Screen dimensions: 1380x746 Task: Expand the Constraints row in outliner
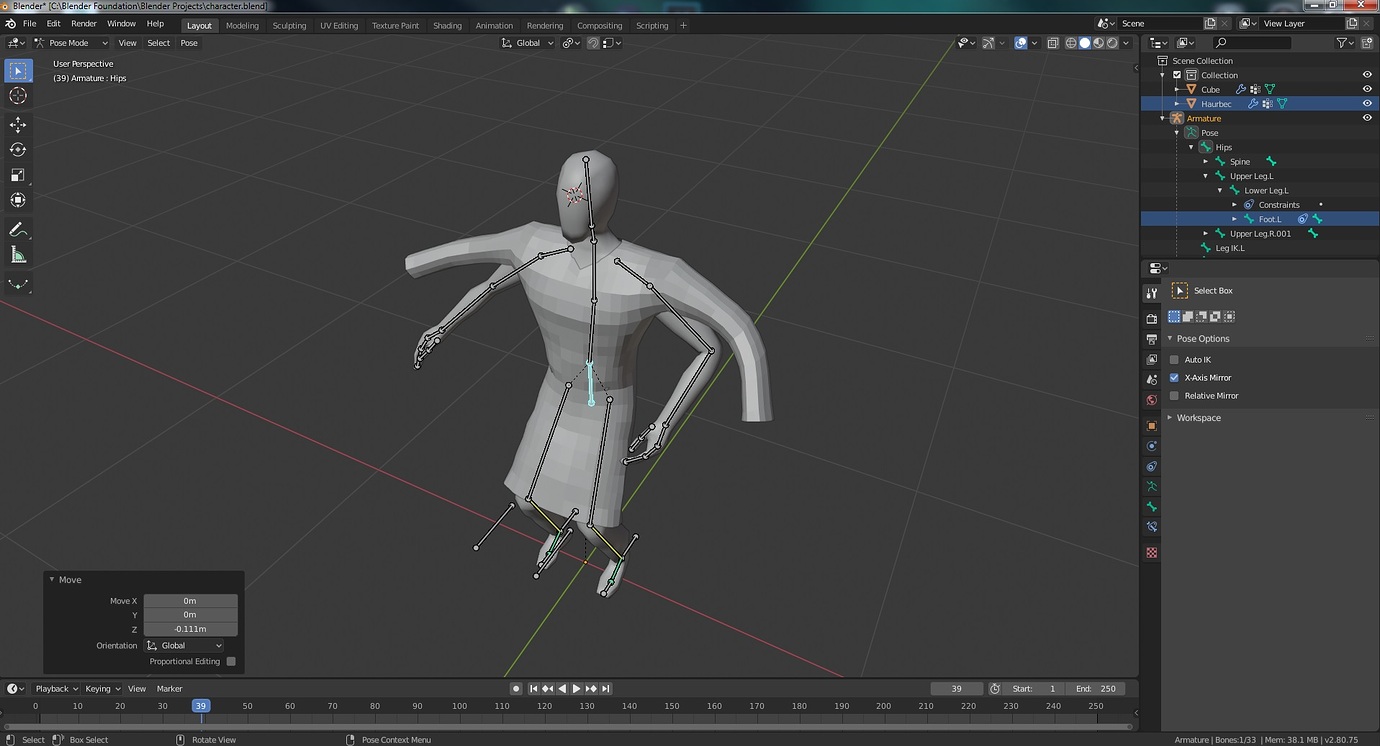point(1234,205)
